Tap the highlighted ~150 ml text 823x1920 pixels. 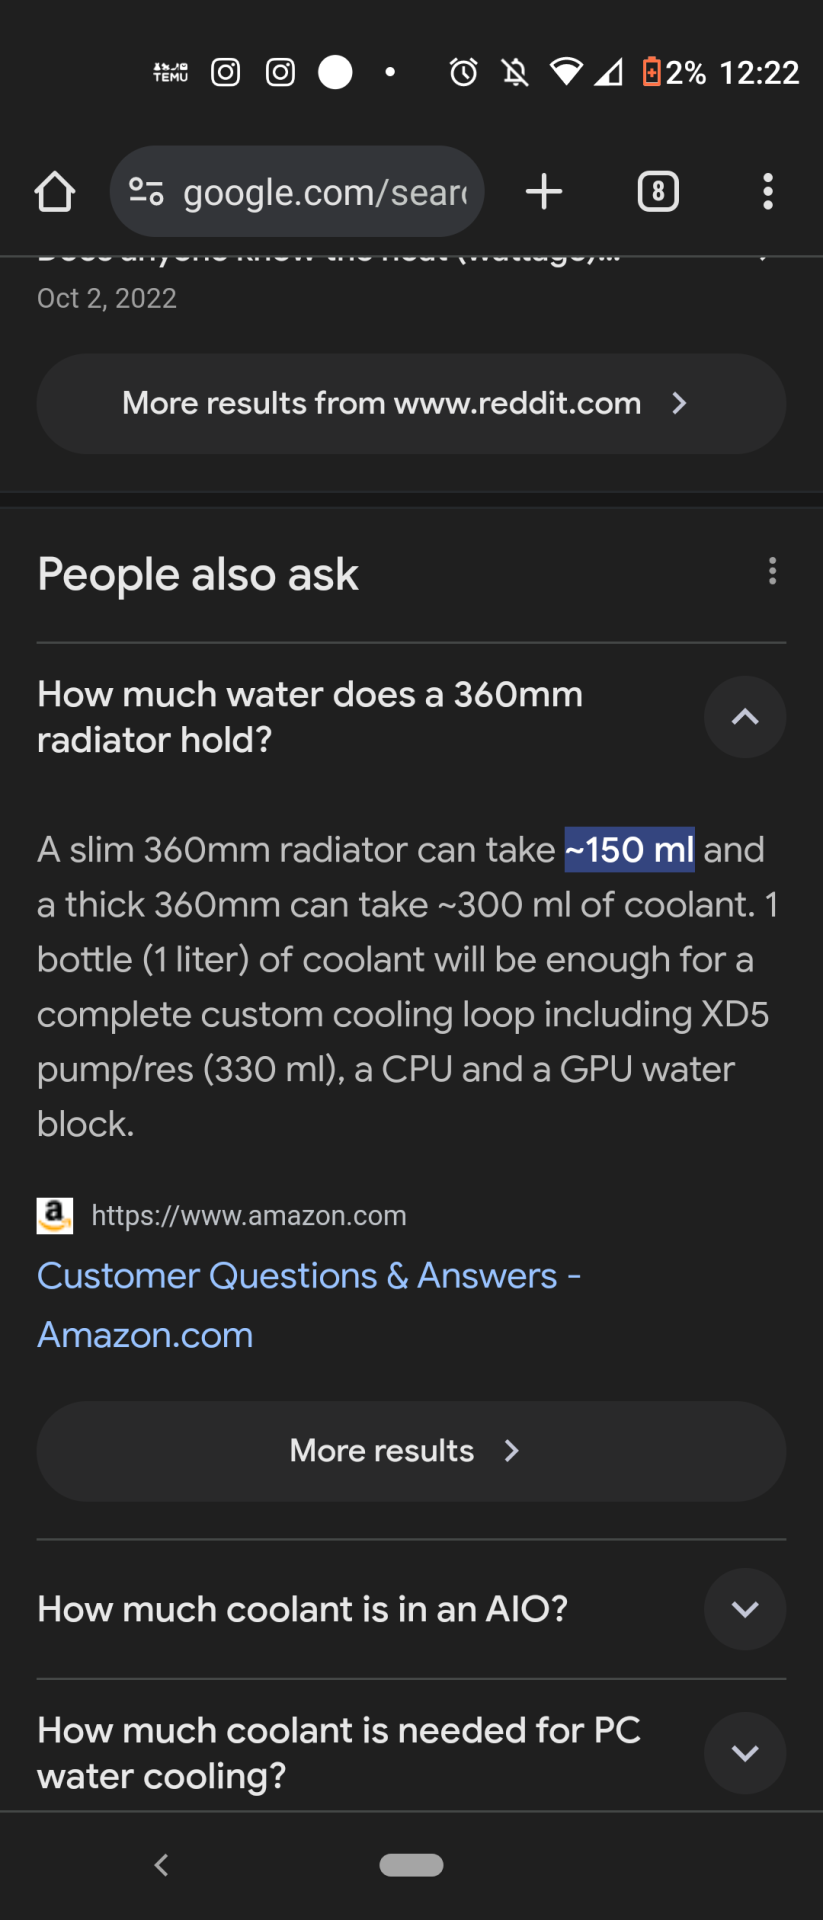coord(629,850)
